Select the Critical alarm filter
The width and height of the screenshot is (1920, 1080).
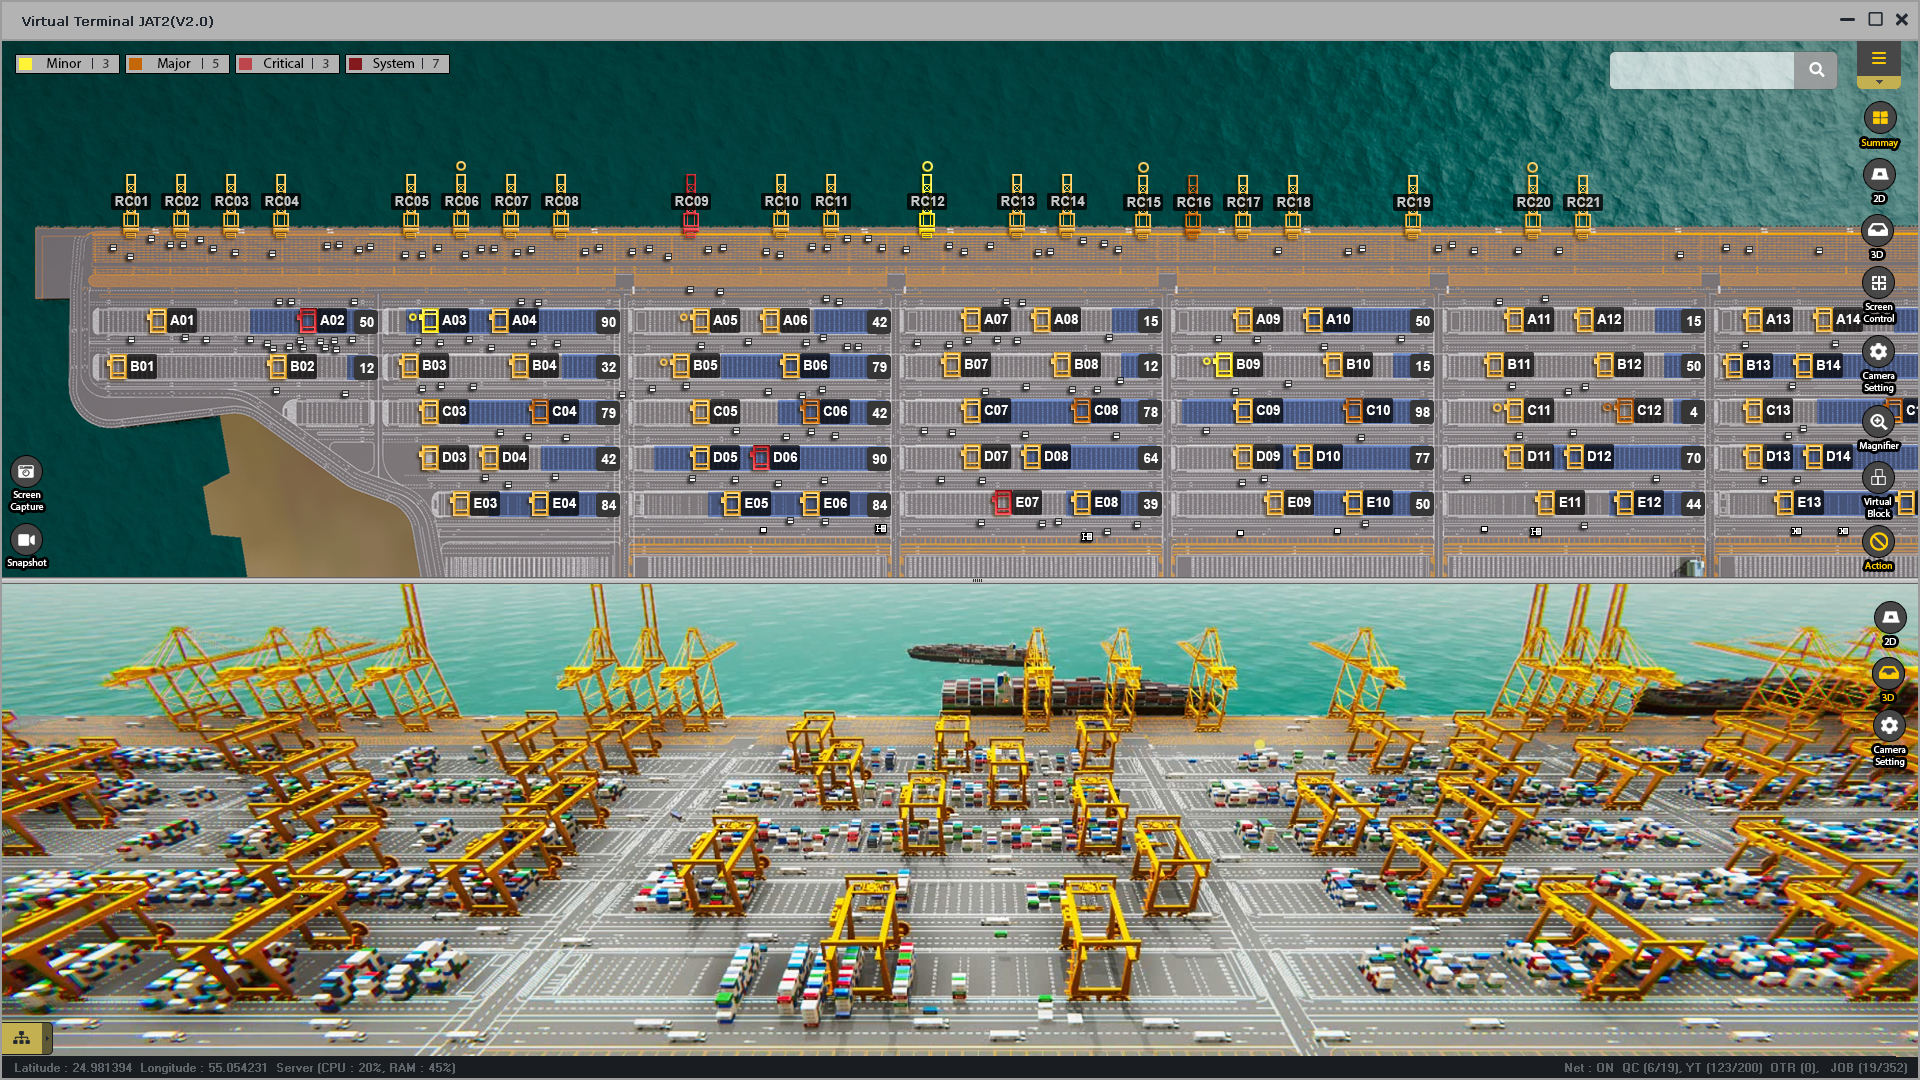coord(287,64)
